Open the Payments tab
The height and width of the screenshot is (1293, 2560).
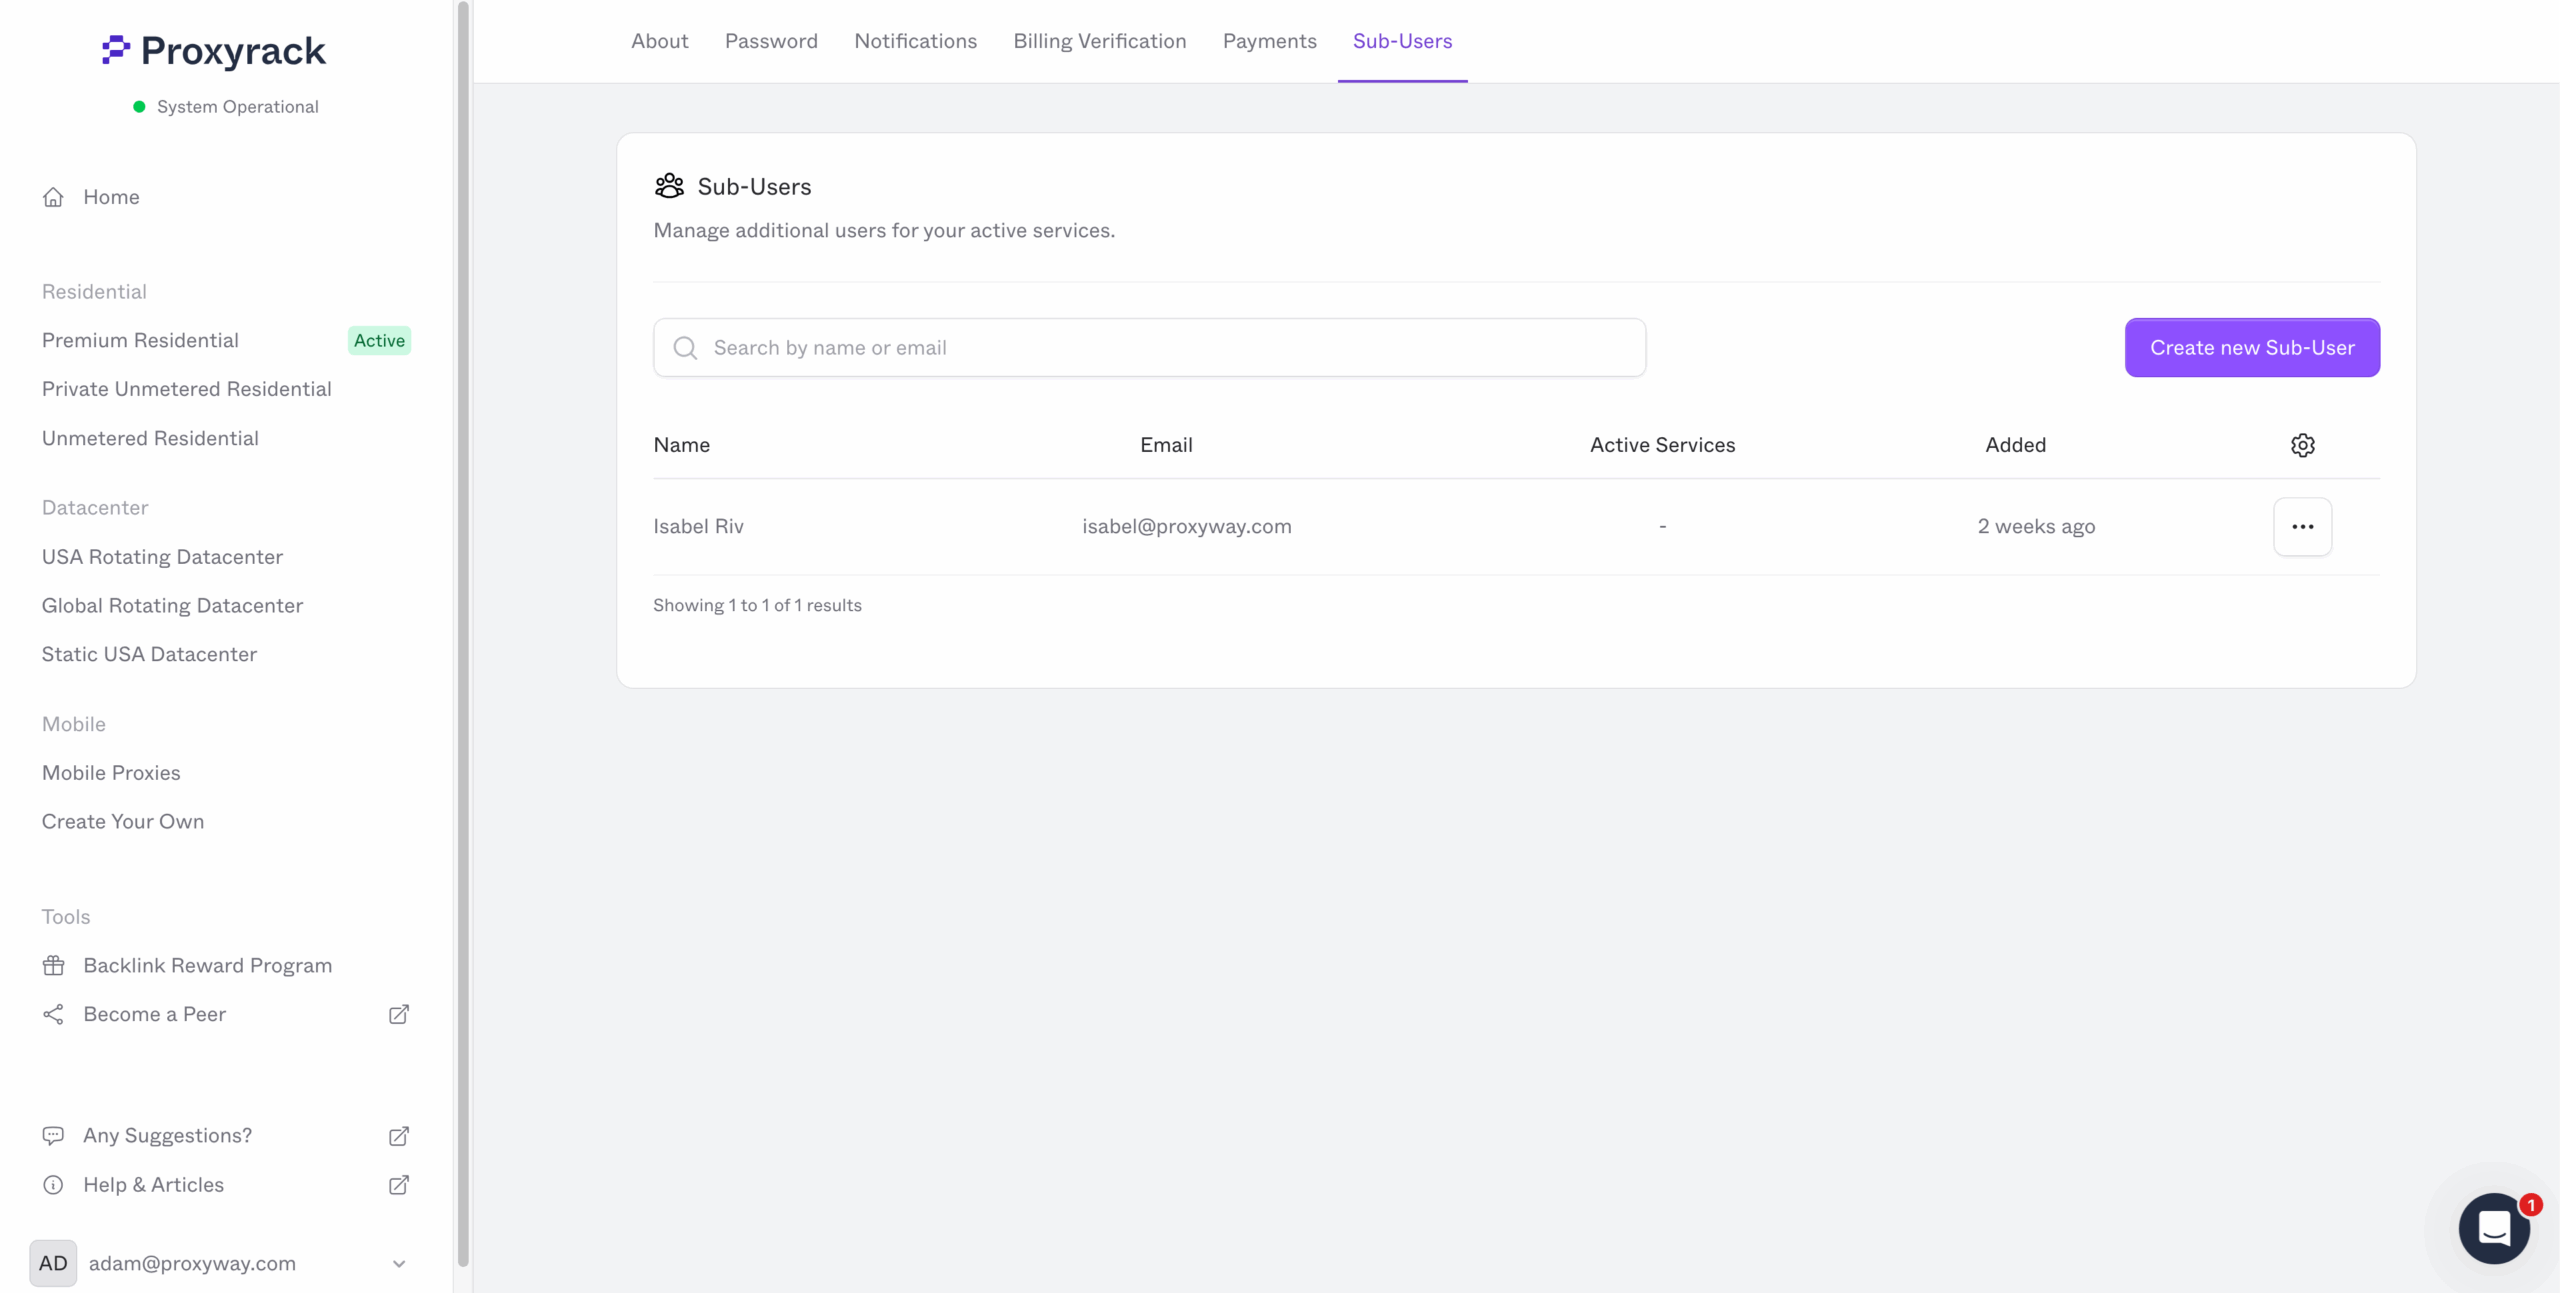1269,41
